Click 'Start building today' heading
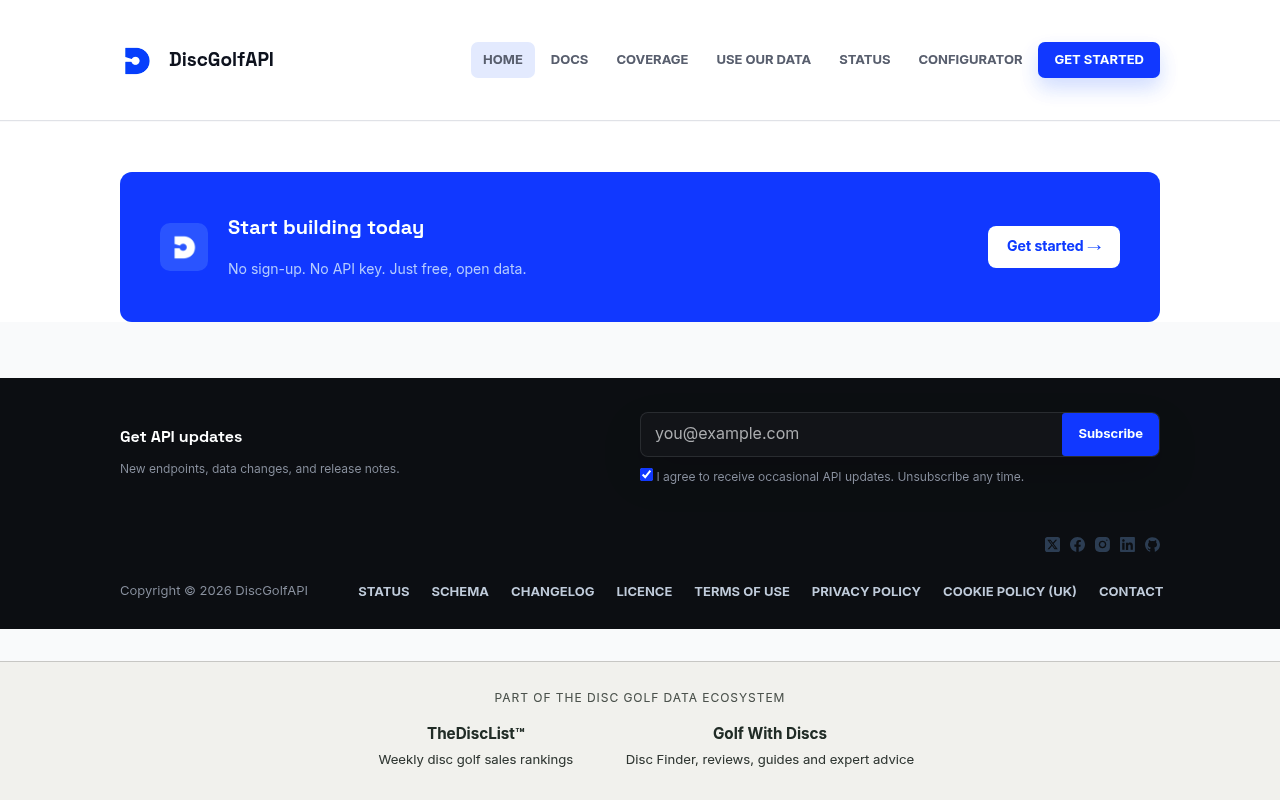 (326, 228)
